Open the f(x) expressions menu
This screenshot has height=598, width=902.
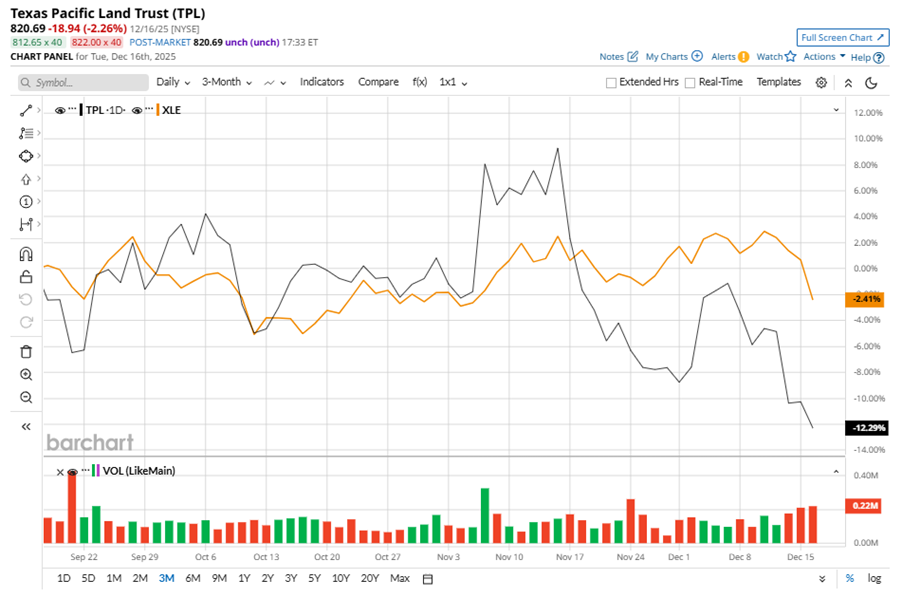pos(419,82)
